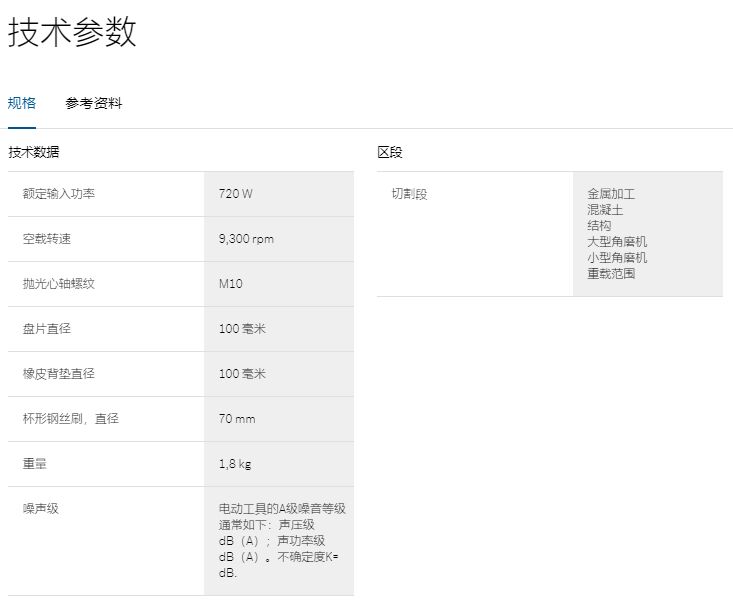
Task: Open the 参考资料 tab
Action: coord(94,103)
